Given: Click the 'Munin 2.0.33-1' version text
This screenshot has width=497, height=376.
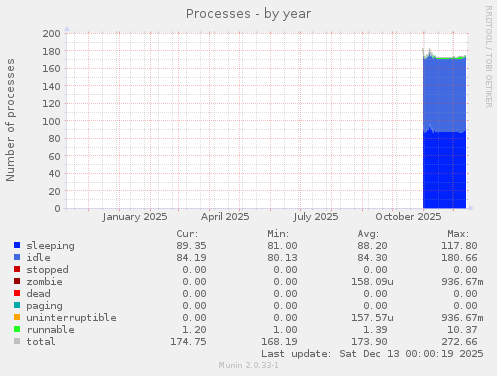Looking at the screenshot, I should click(x=248, y=365).
